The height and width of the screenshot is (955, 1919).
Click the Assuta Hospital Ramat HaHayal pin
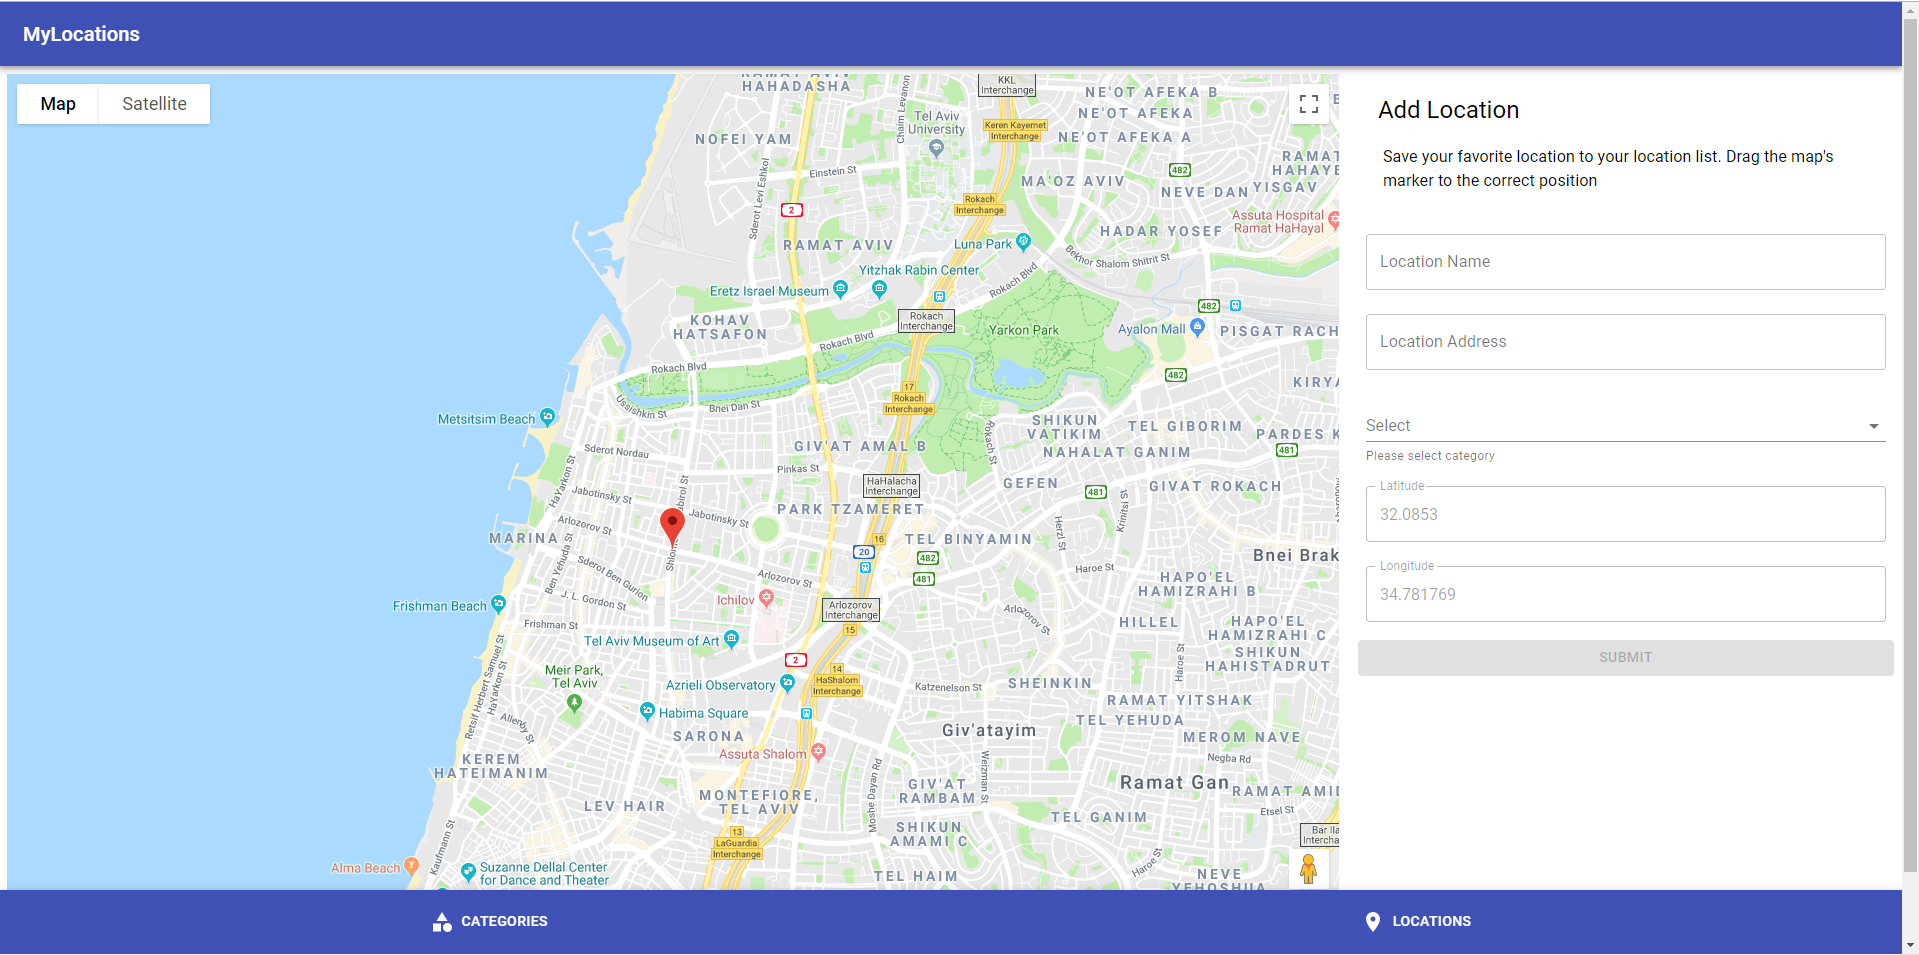[1333, 220]
